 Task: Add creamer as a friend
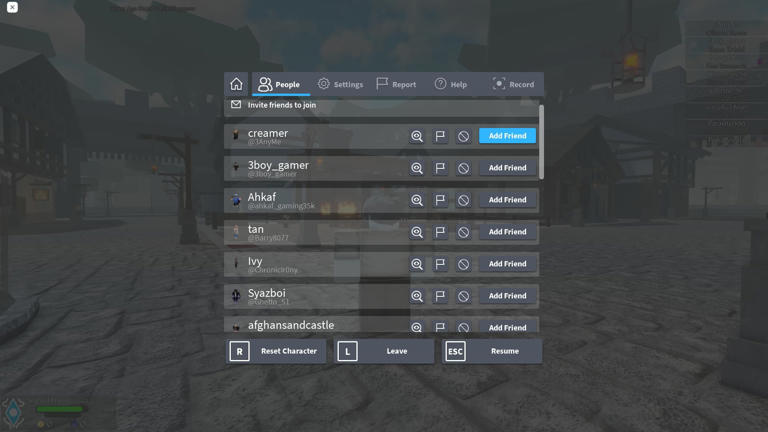pyautogui.click(x=507, y=136)
